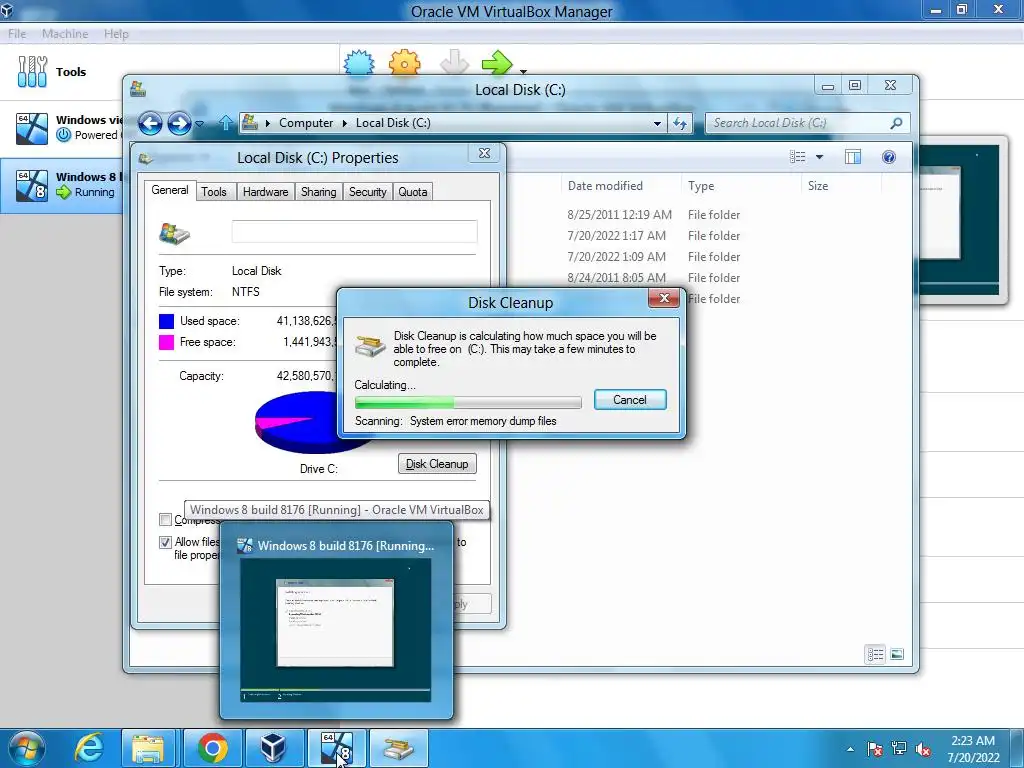Click the search magnifier icon
Image resolution: width=1024 pixels, height=768 pixels.
point(897,123)
